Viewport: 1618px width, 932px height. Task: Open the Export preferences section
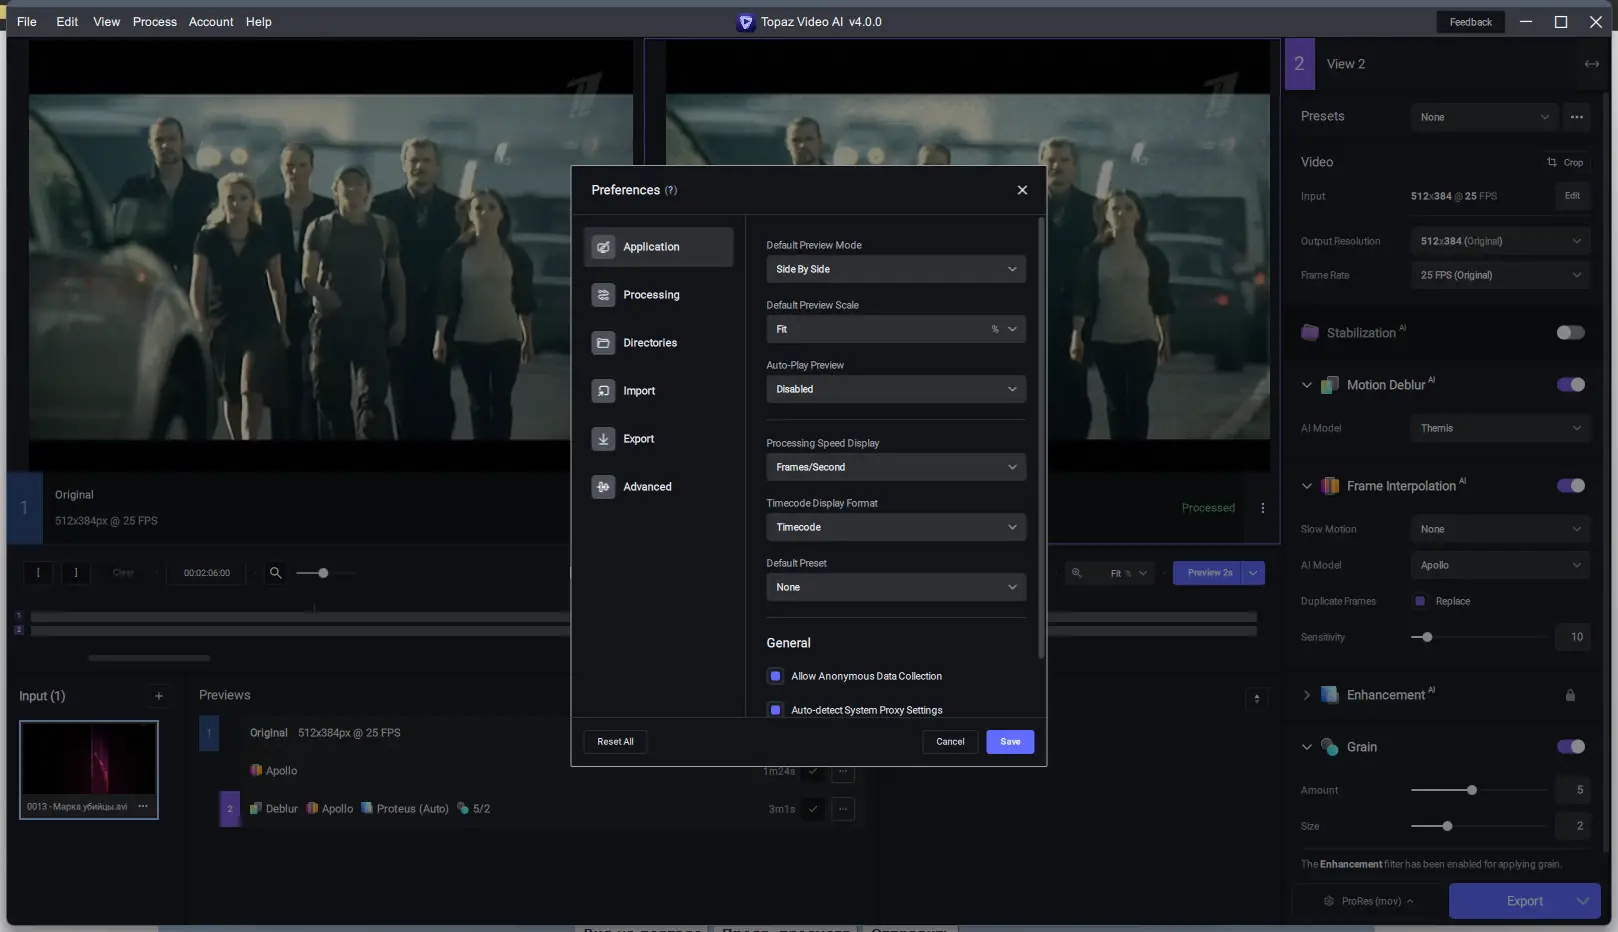point(658,439)
